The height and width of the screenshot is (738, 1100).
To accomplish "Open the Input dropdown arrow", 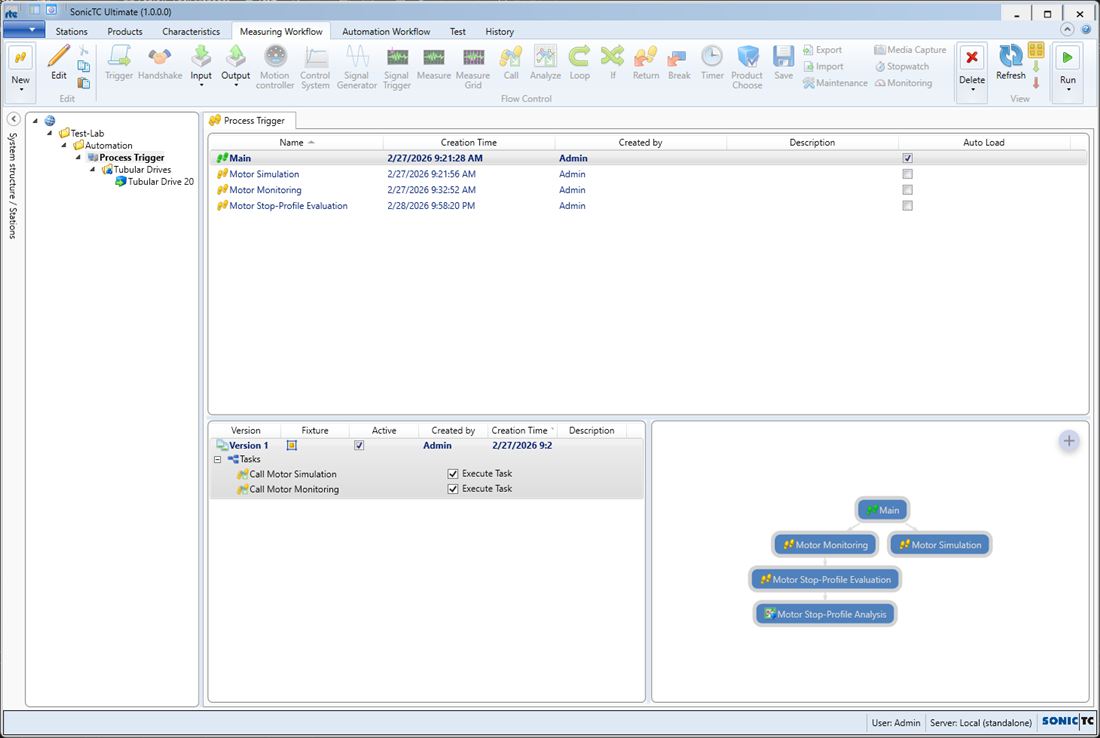I will point(201,85).
